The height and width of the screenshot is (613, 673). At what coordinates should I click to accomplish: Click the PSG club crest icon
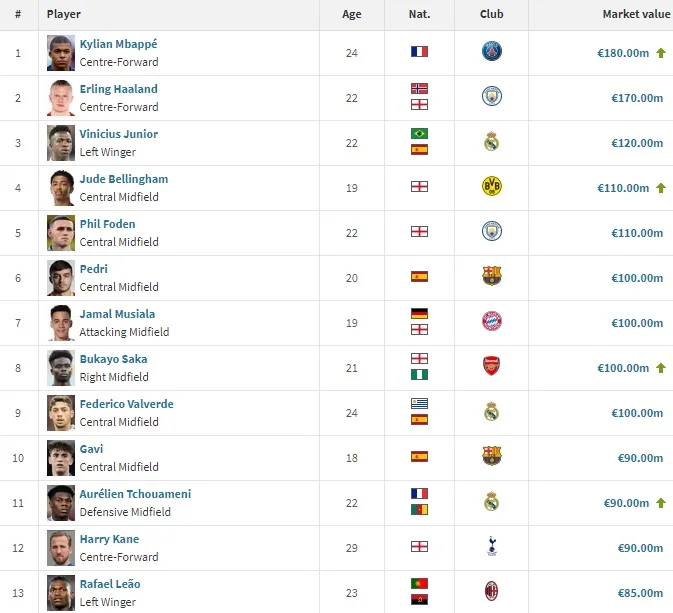491,52
